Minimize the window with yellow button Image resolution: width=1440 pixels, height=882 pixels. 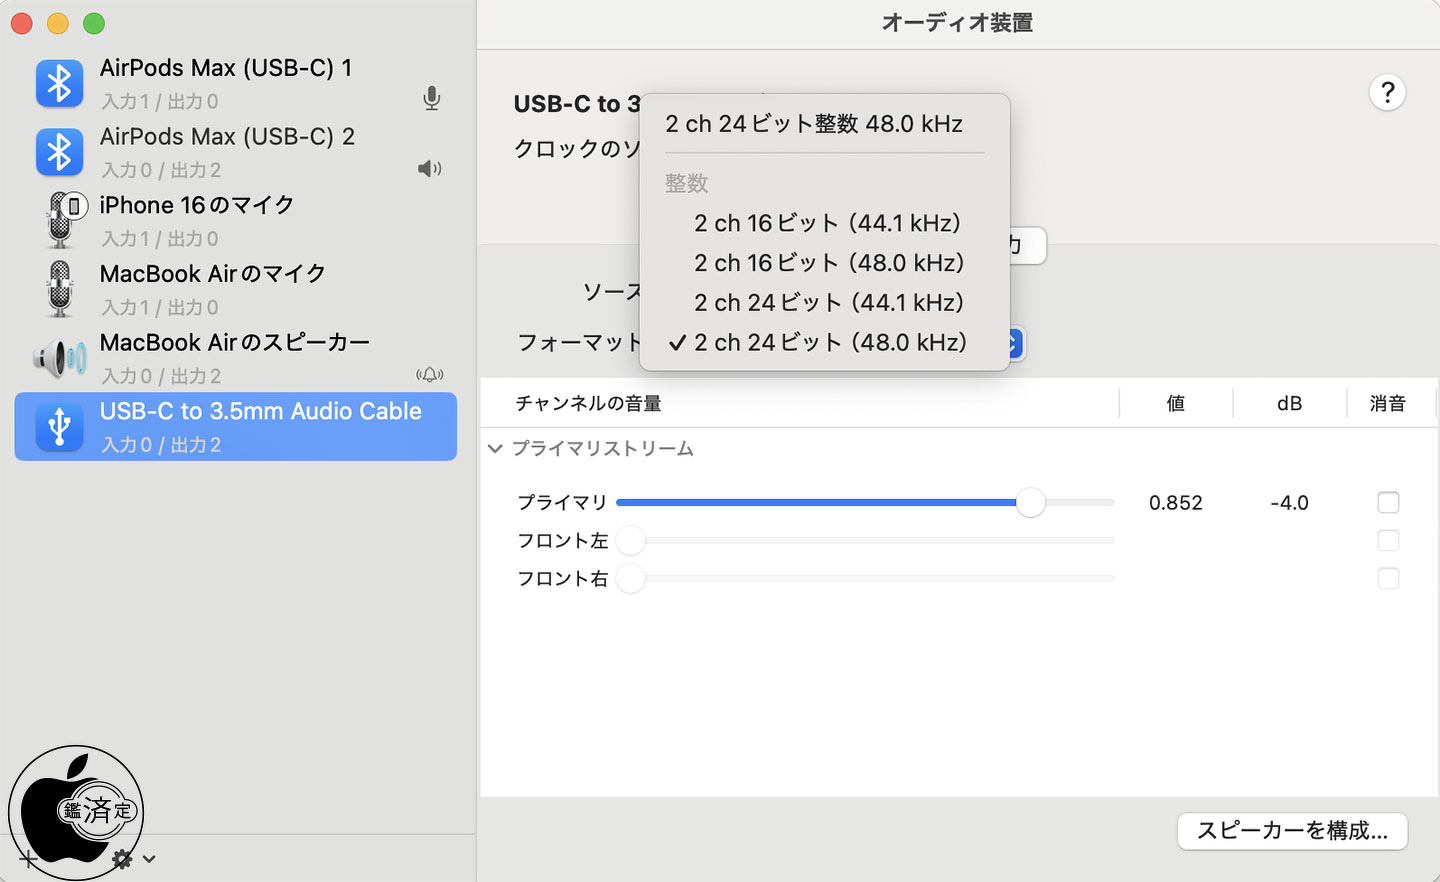58,24
